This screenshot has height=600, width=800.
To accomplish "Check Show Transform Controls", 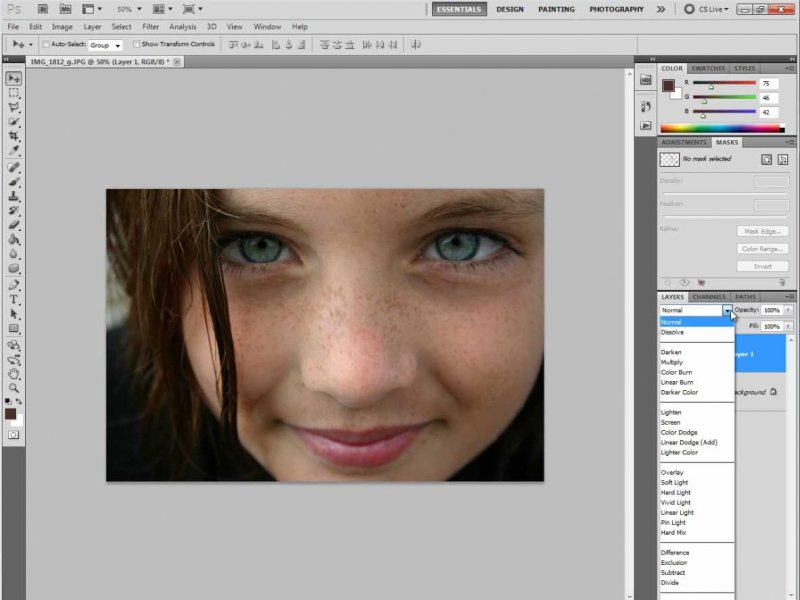I will tap(137, 45).
